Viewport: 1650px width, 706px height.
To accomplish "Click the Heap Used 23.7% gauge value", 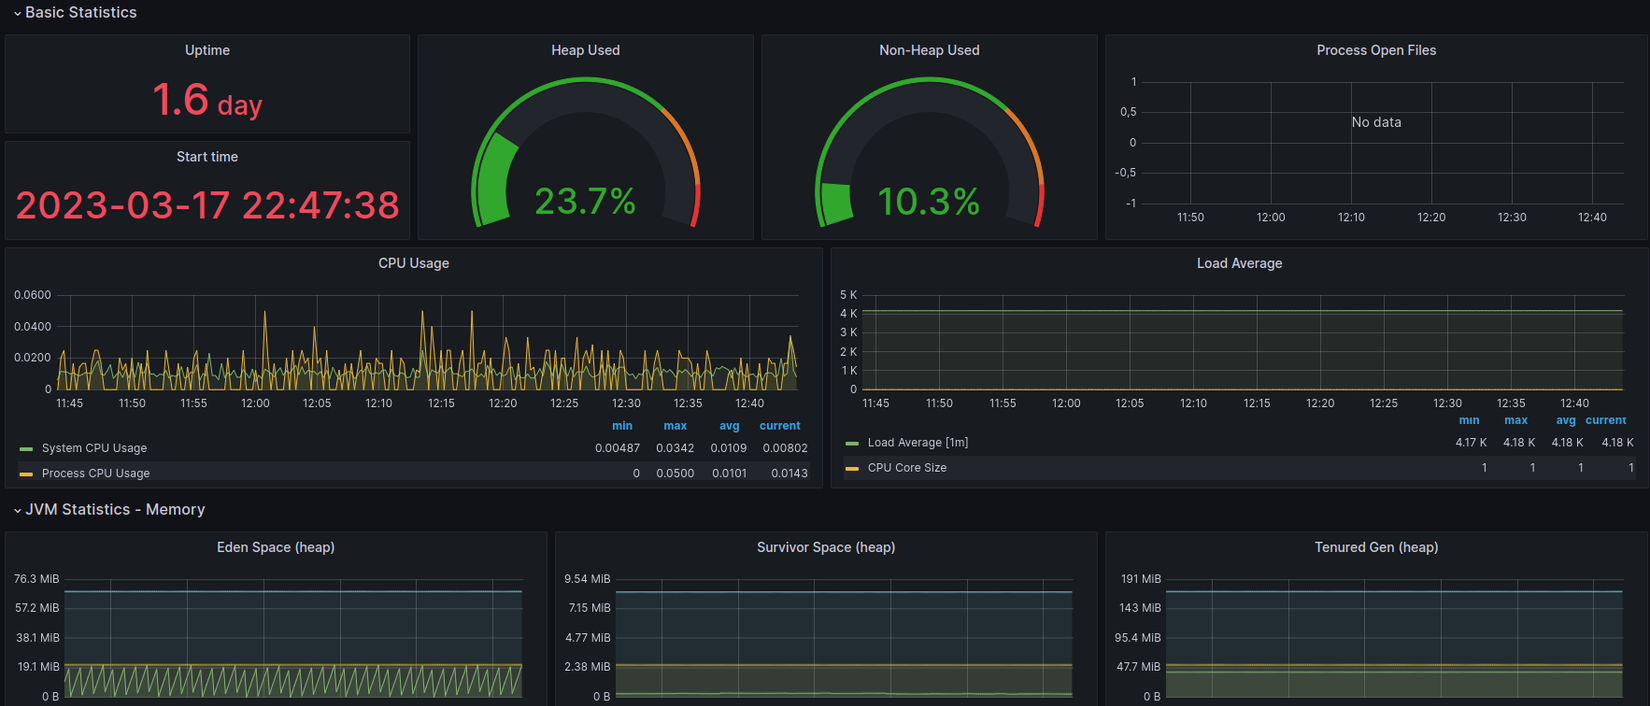I will [585, 202].
